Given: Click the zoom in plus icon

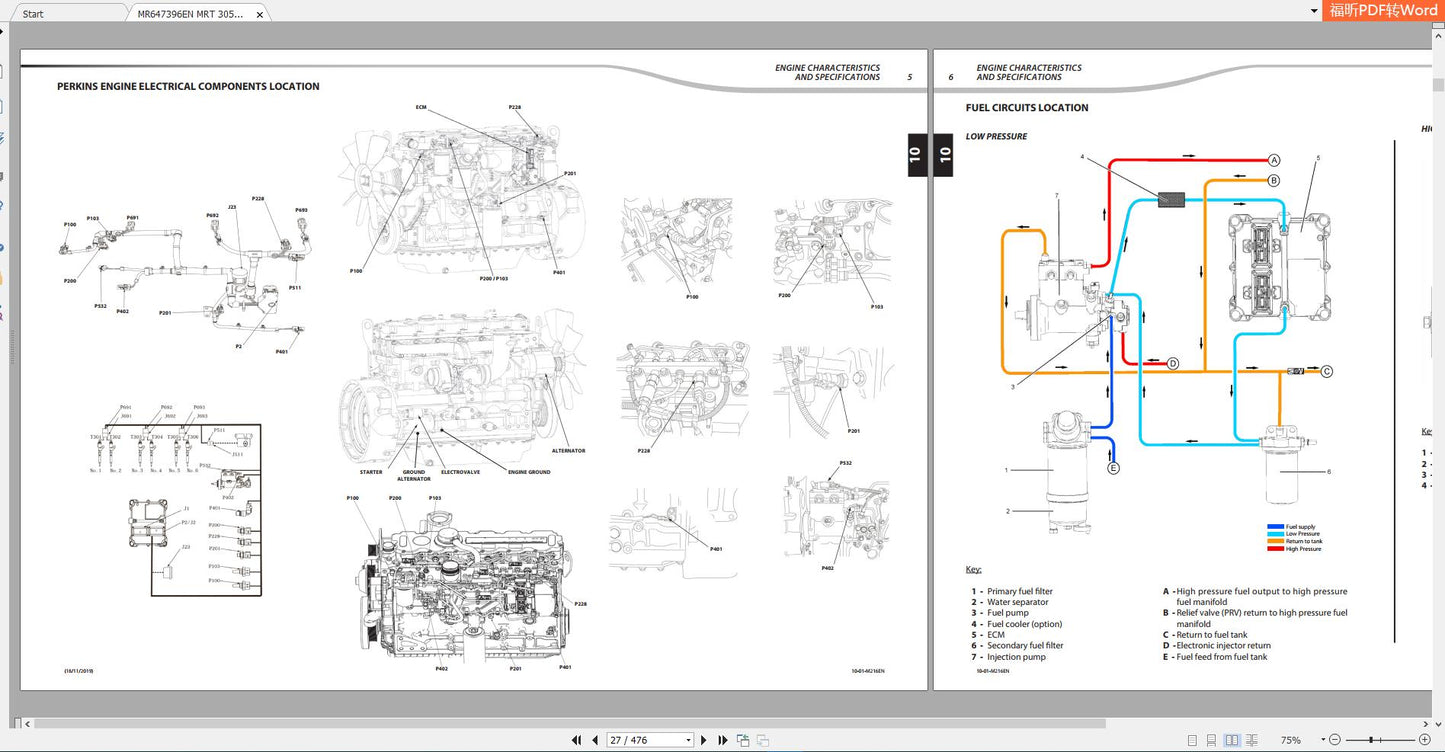Looking at the screenshot, I should pos(1424,740).
